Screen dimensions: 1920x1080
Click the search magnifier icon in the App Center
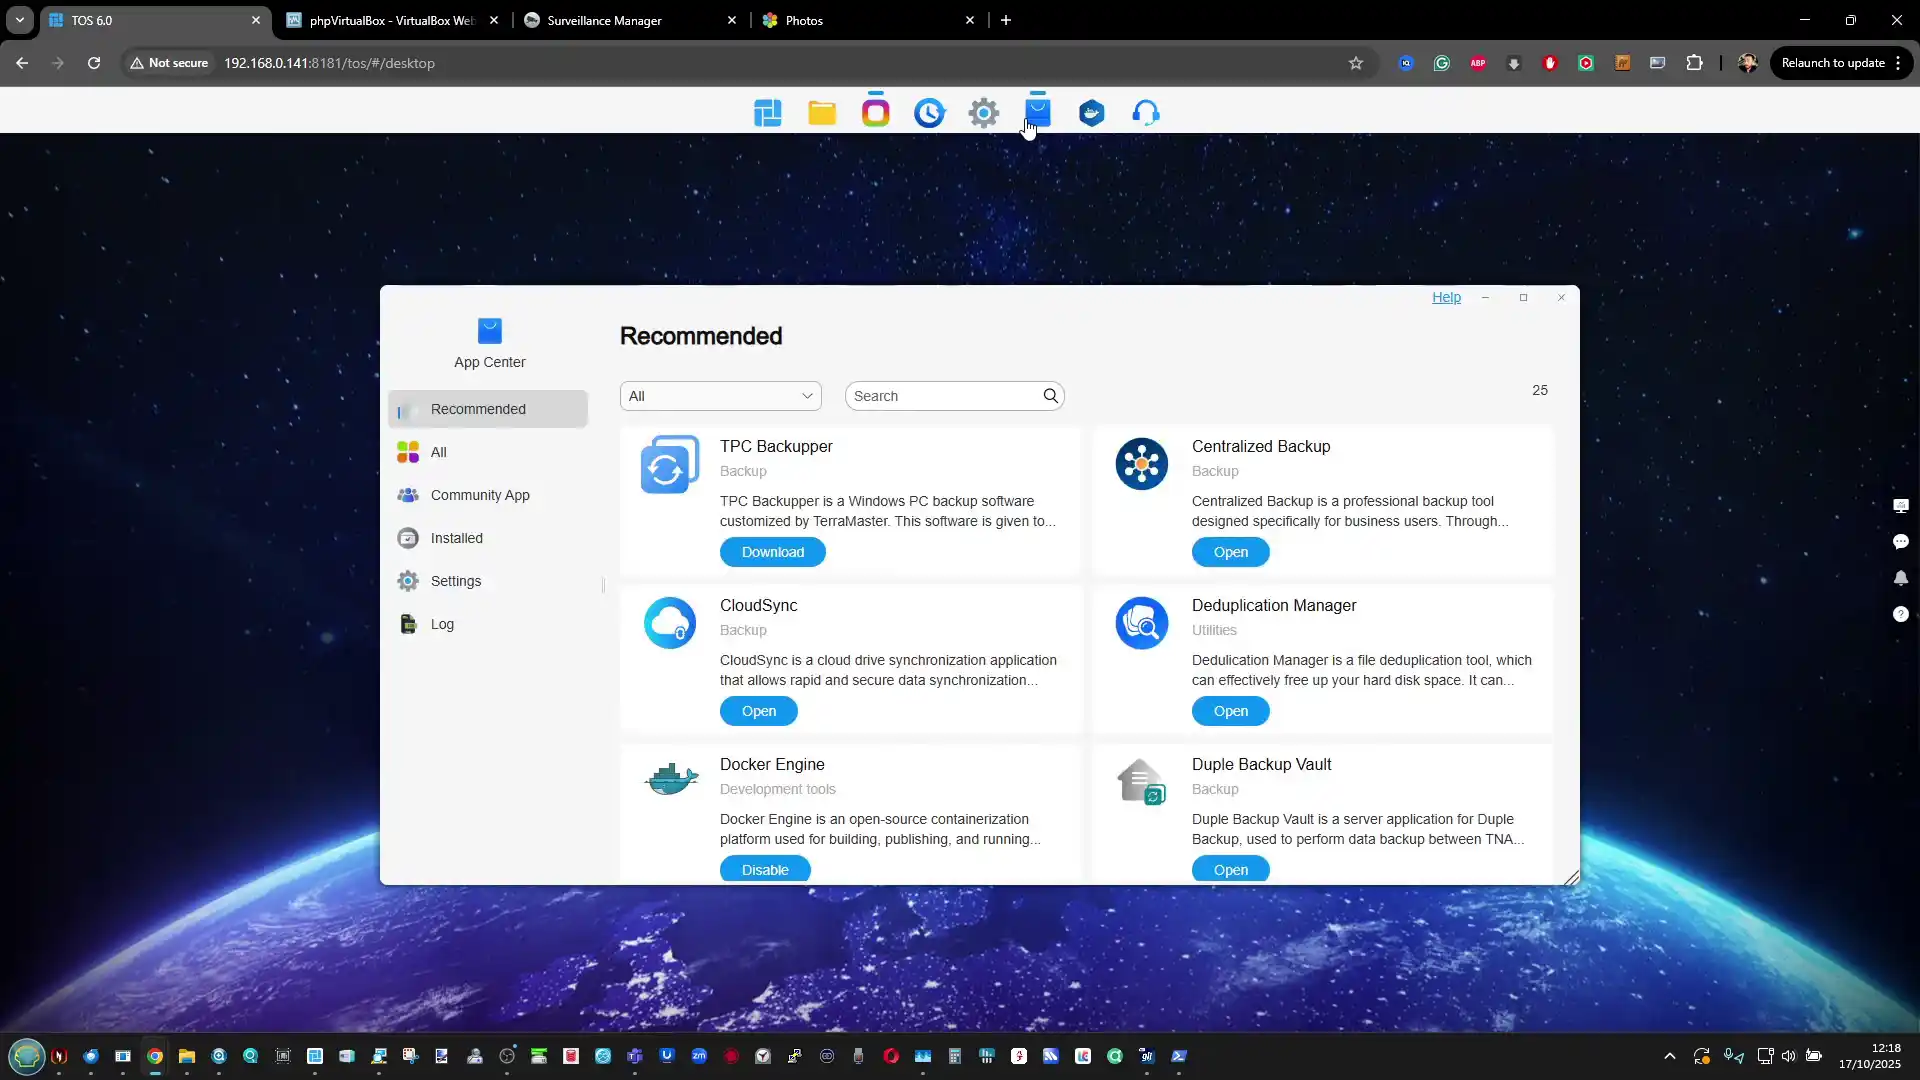(x=1050, y=396)
